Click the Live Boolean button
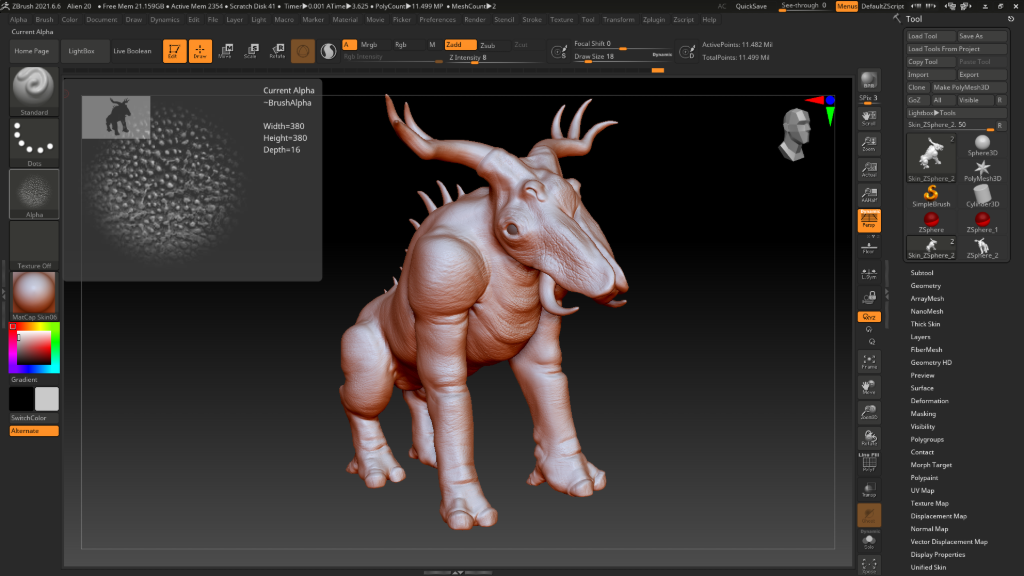The width and height of the screenshot is (1024, 576). [133, 51]
